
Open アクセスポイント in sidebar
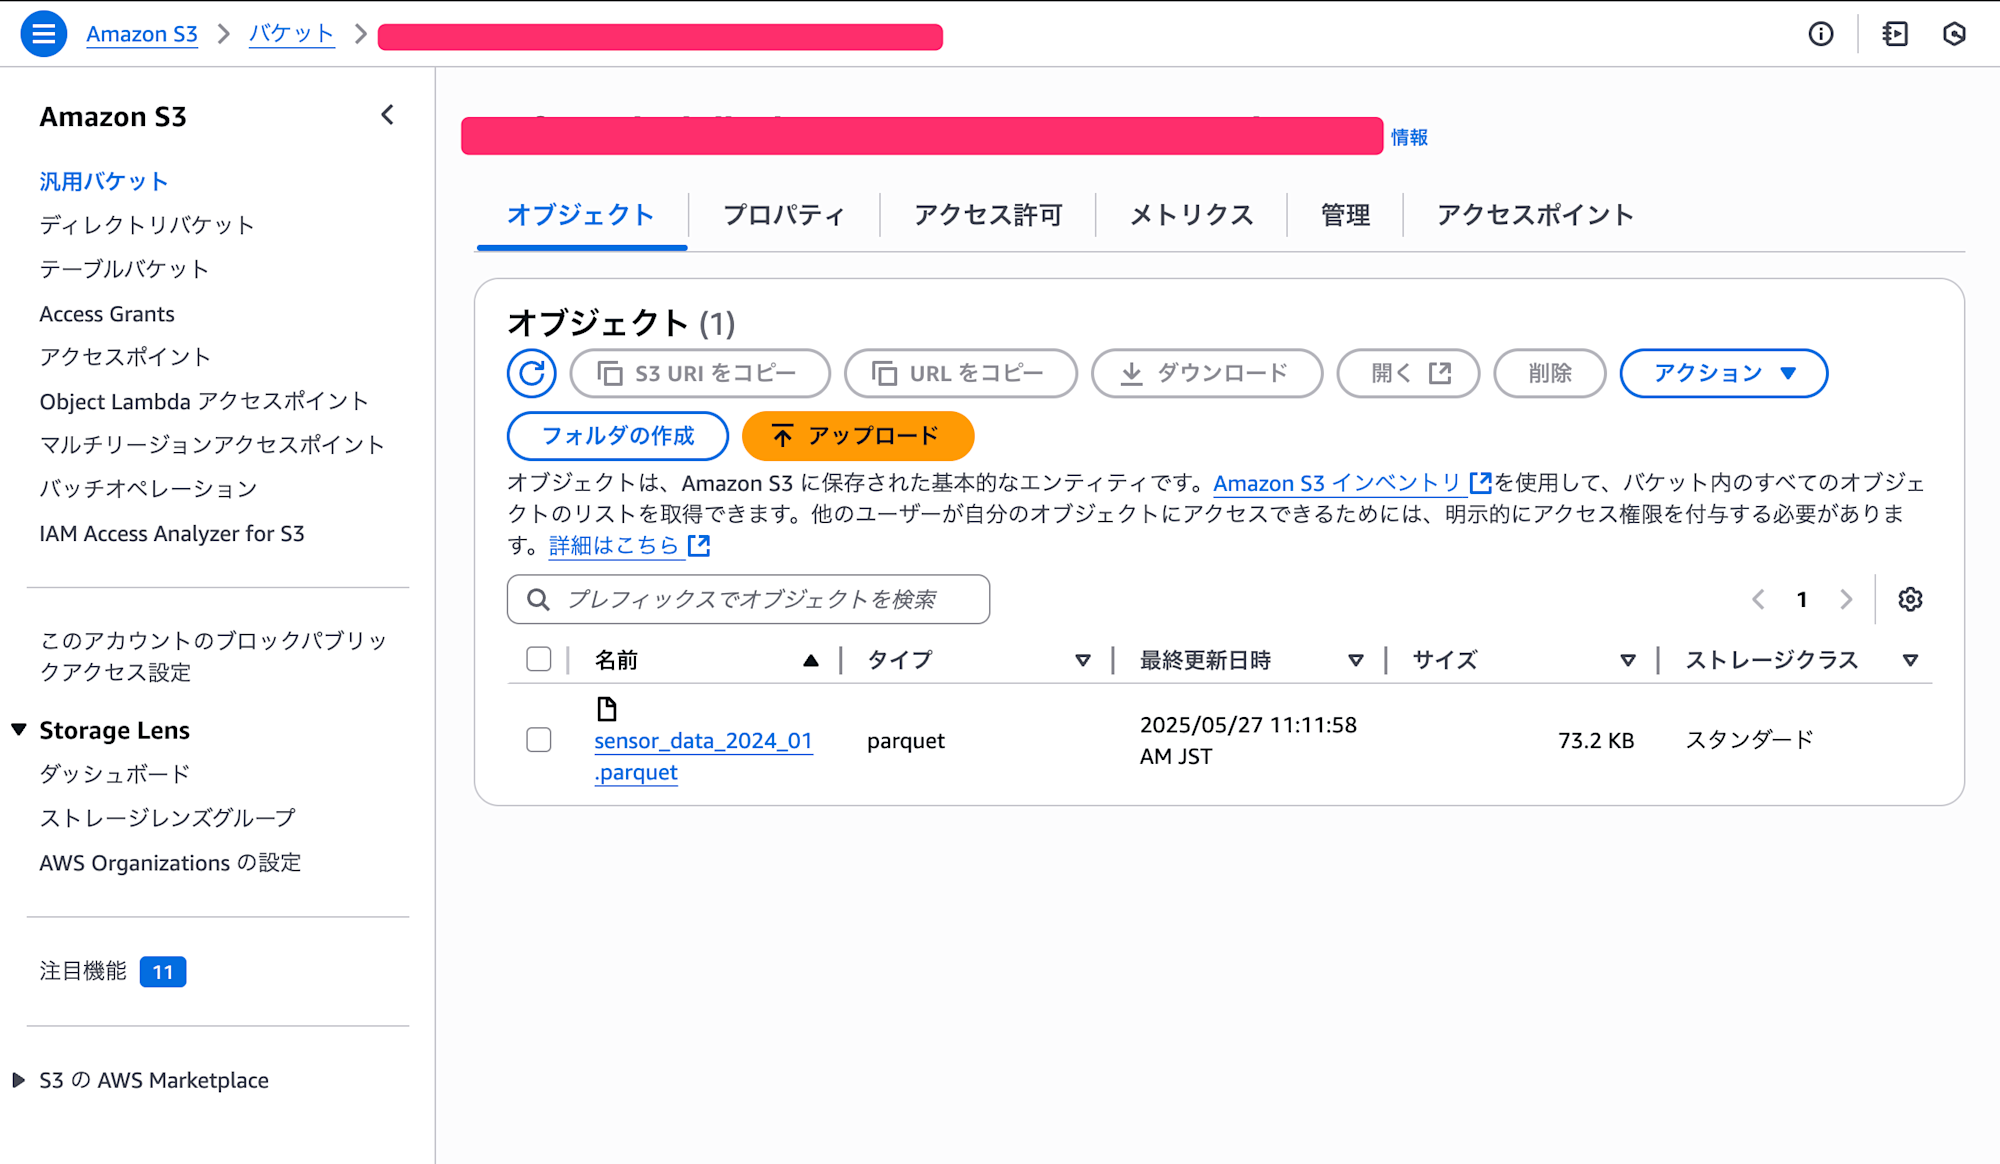tap(125, 357)
